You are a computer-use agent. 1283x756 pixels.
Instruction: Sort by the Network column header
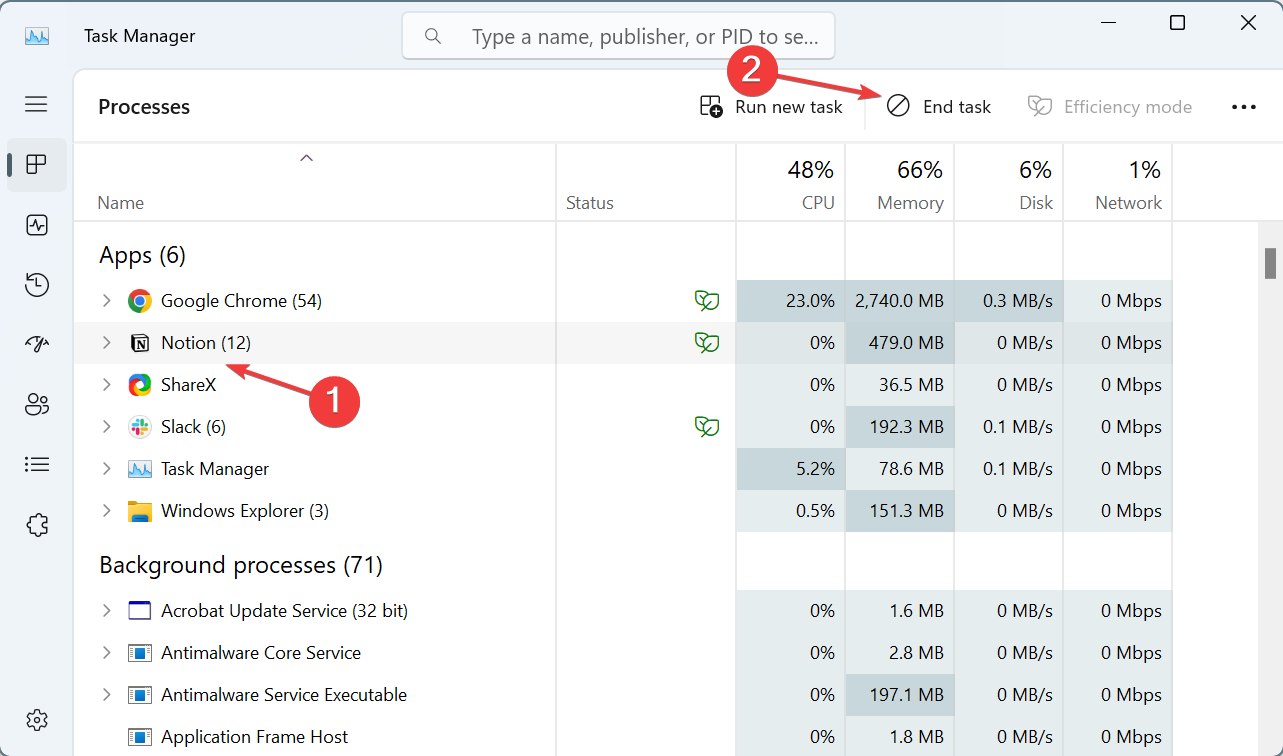(1118, 182)
